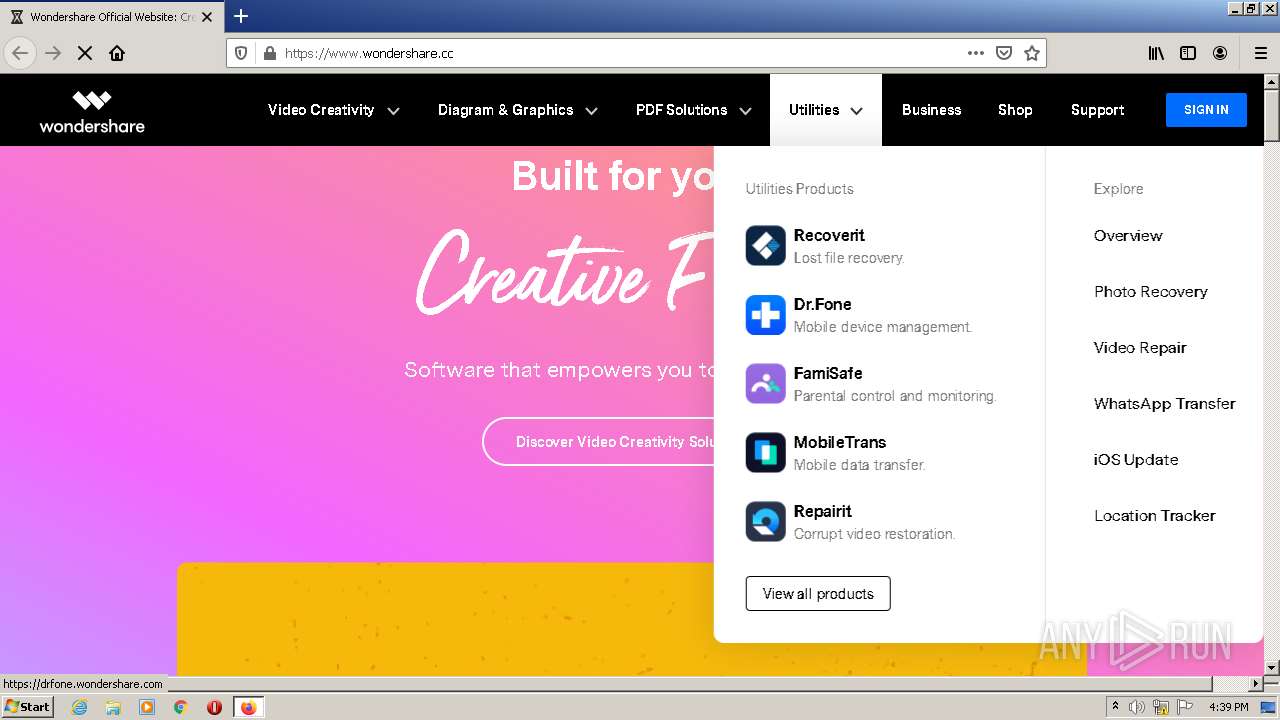Screen dimensions: 1280x720
Task: Click View all products button
Action: 818,594
